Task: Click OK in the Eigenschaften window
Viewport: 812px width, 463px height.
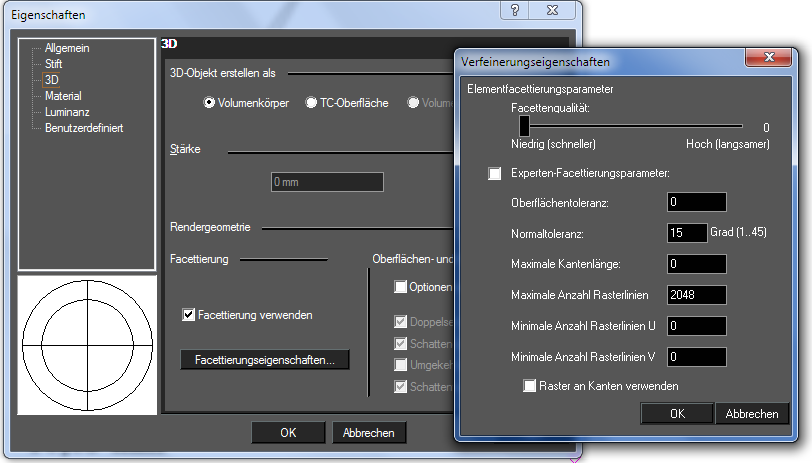Action: [x=288, y=433]
